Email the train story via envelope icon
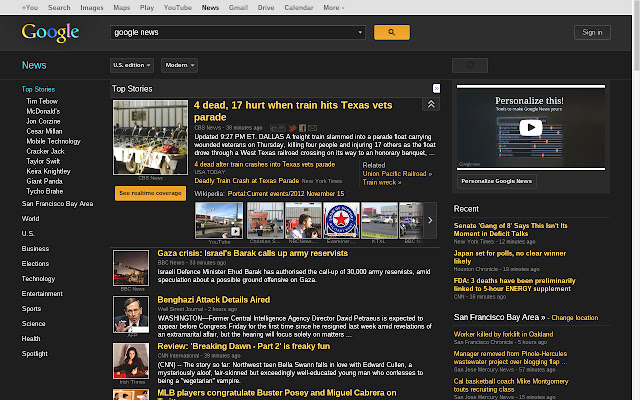Viewport: 640px width, 400px height. (x=313, y=128)
